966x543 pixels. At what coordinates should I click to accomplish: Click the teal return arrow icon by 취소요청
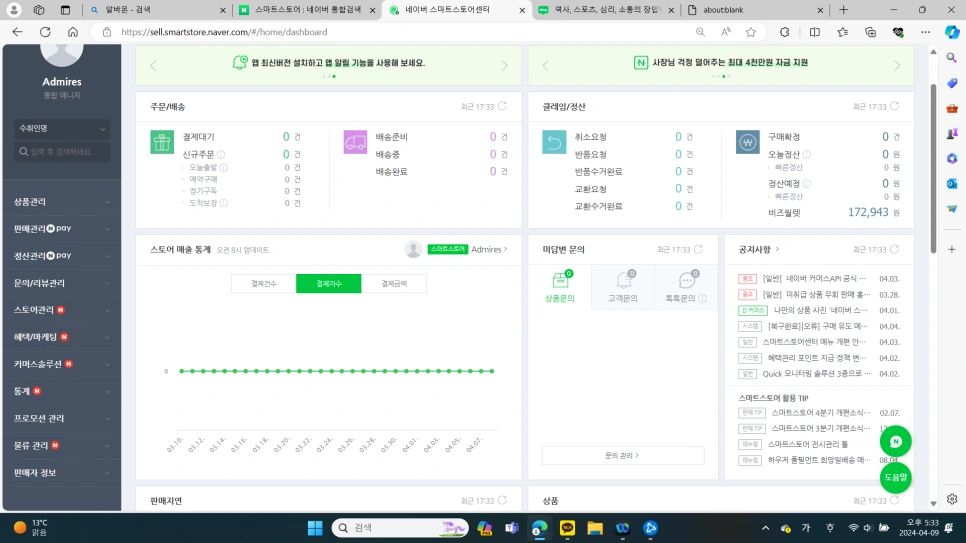pos(554,142)
